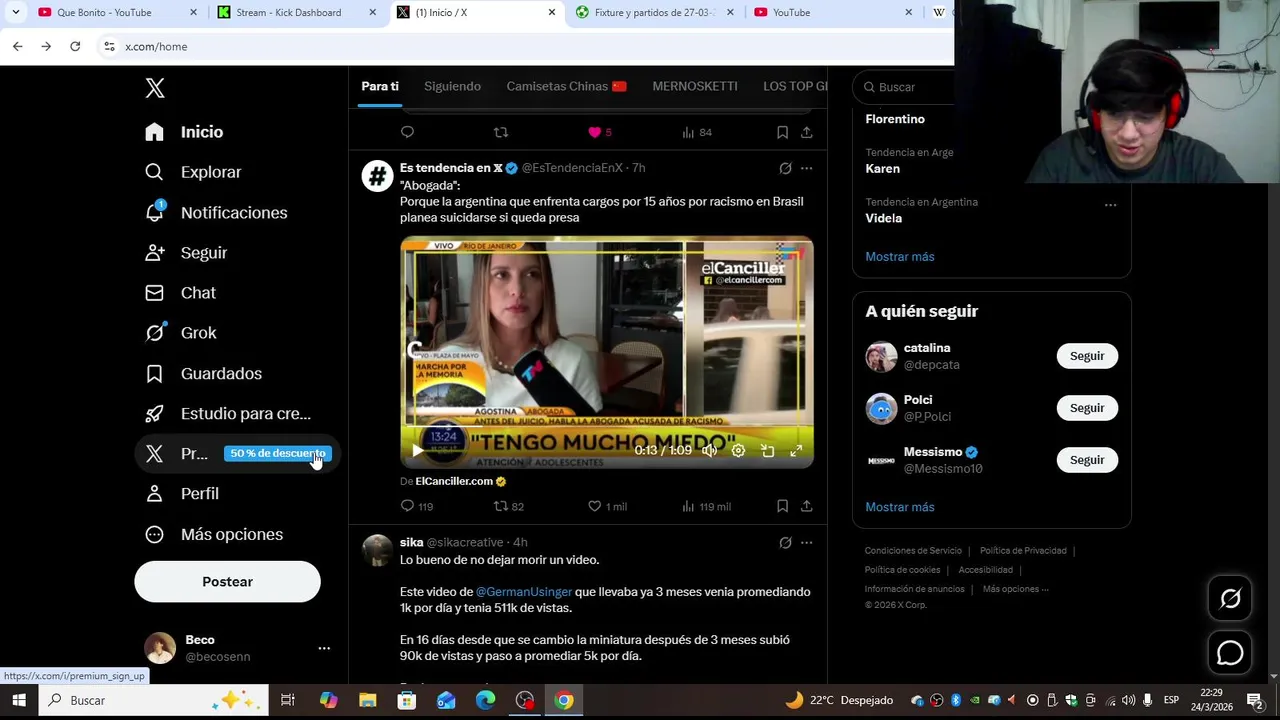The width and height of the screenshot is (1280, 720).
Task: Open Estudio para creadores
Action: (x=228, y=413)
